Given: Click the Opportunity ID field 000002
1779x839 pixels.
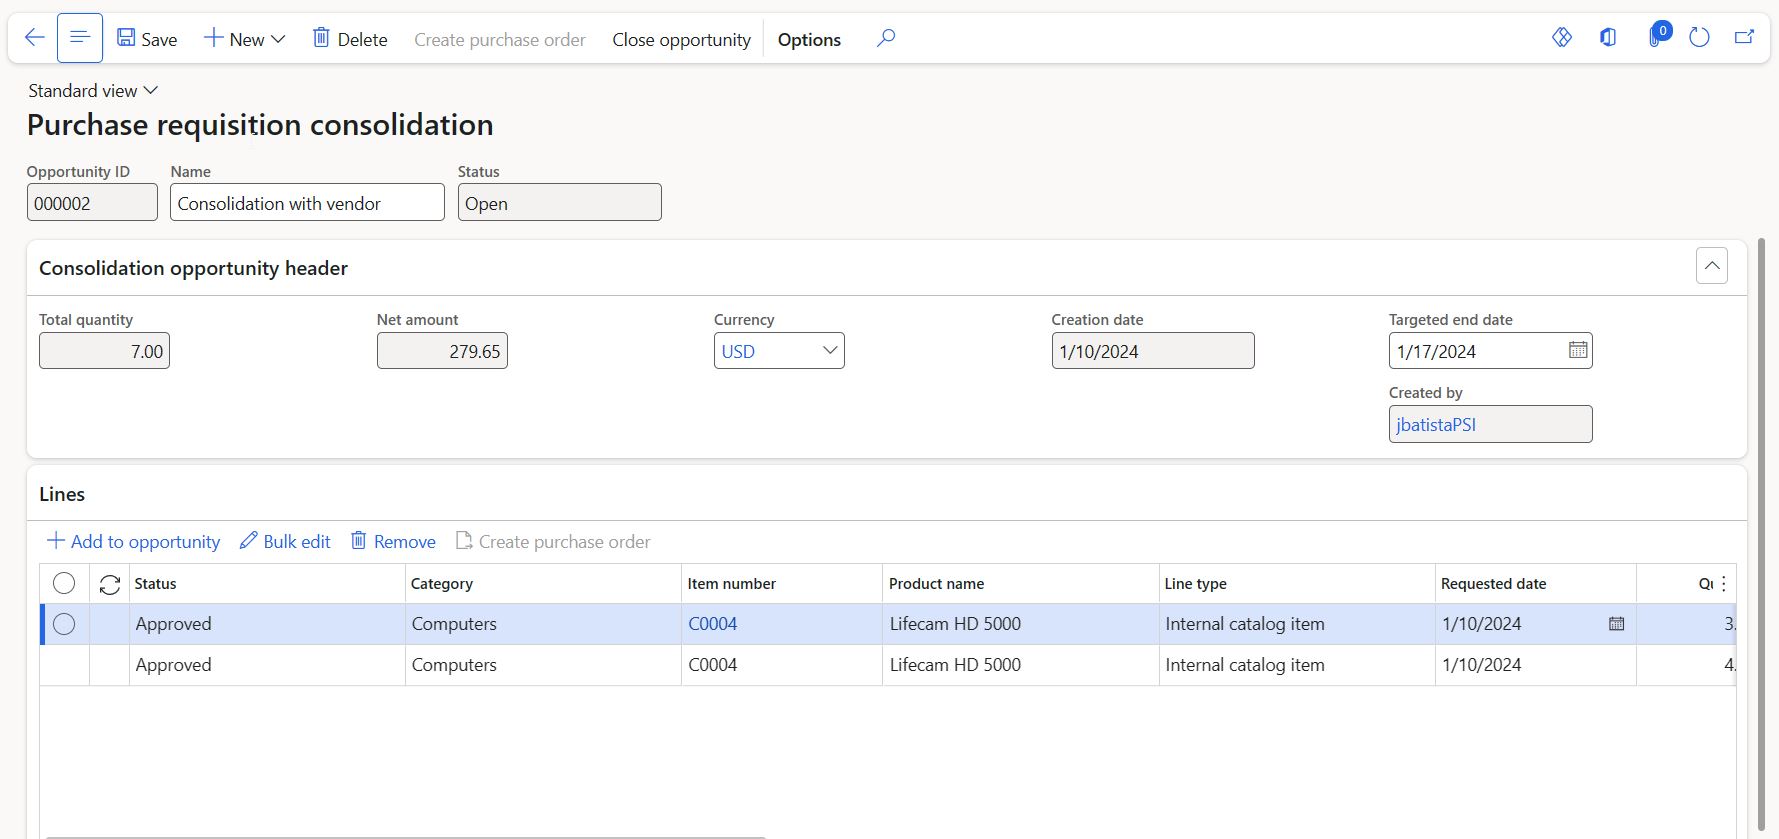Looking at the screenshot, I should pos(92,203).
